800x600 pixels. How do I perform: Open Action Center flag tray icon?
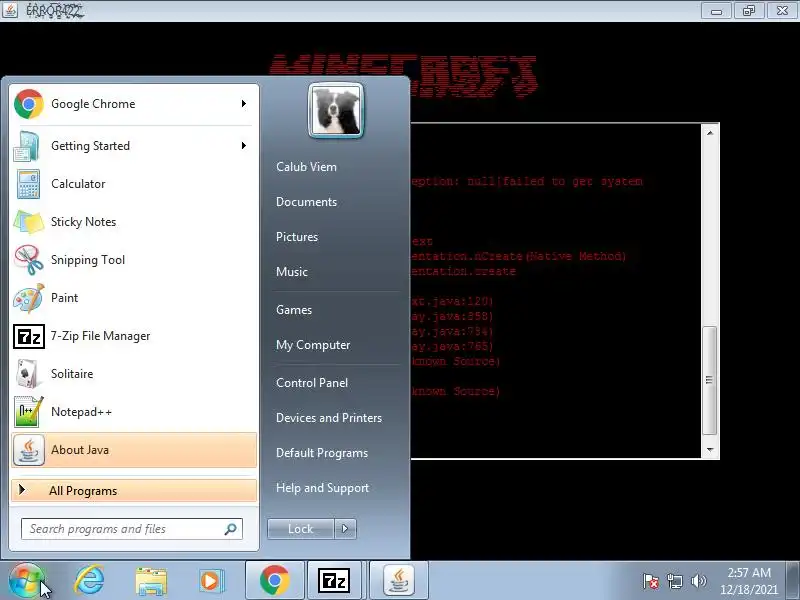(650, 581)
